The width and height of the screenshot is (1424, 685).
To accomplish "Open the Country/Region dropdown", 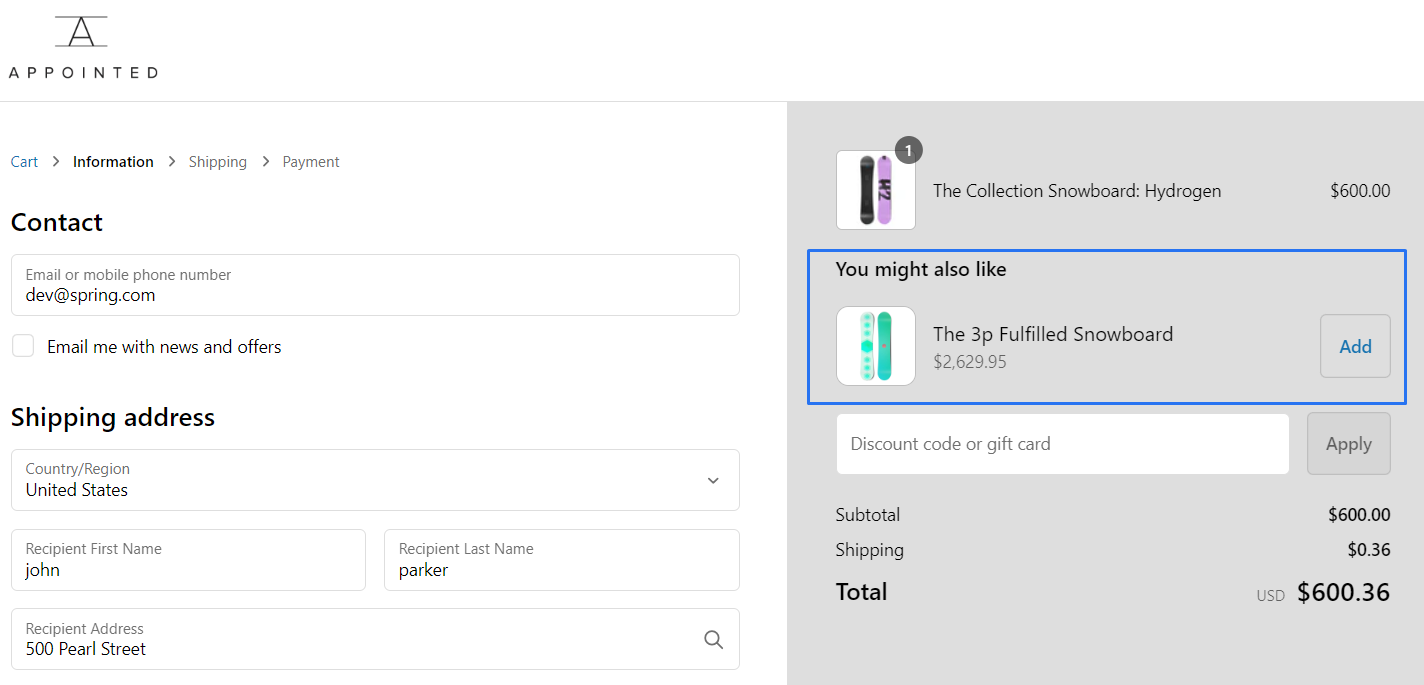I will click(375, 480).
